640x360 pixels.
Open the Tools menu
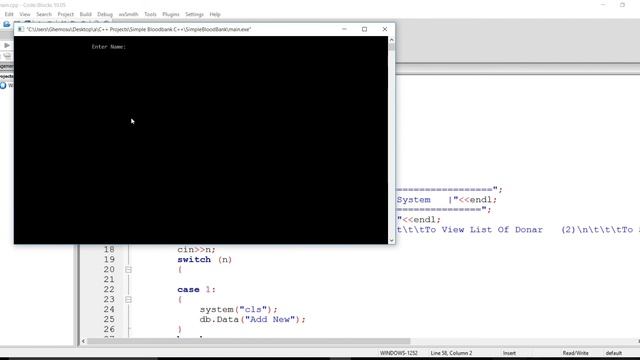[150, 14]
